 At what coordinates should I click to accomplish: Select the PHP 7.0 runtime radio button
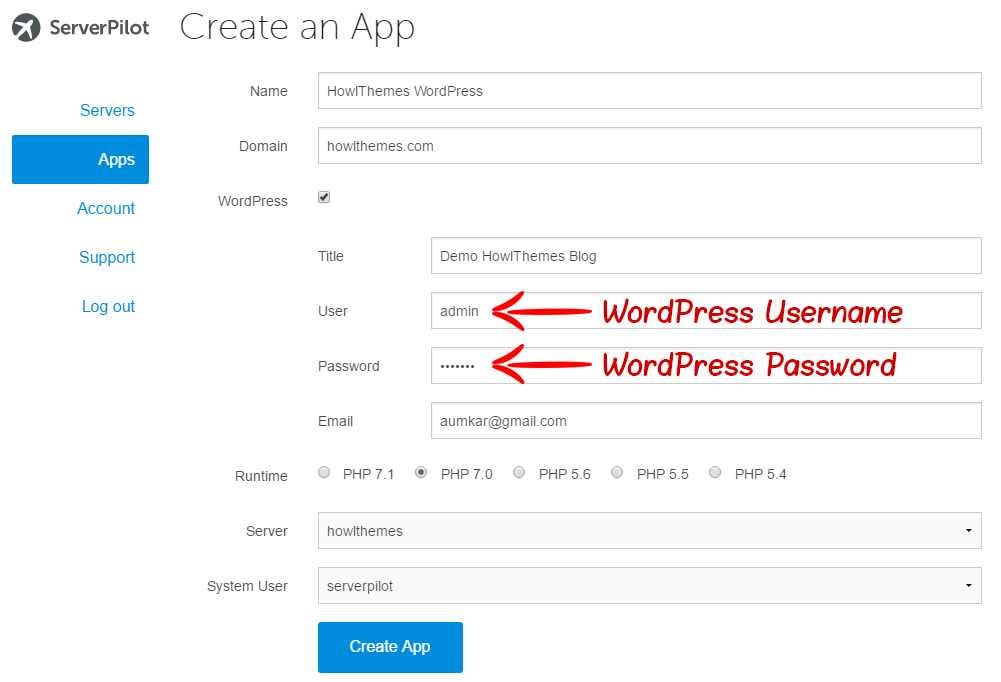pyautogui.click(x=421, y=473)
